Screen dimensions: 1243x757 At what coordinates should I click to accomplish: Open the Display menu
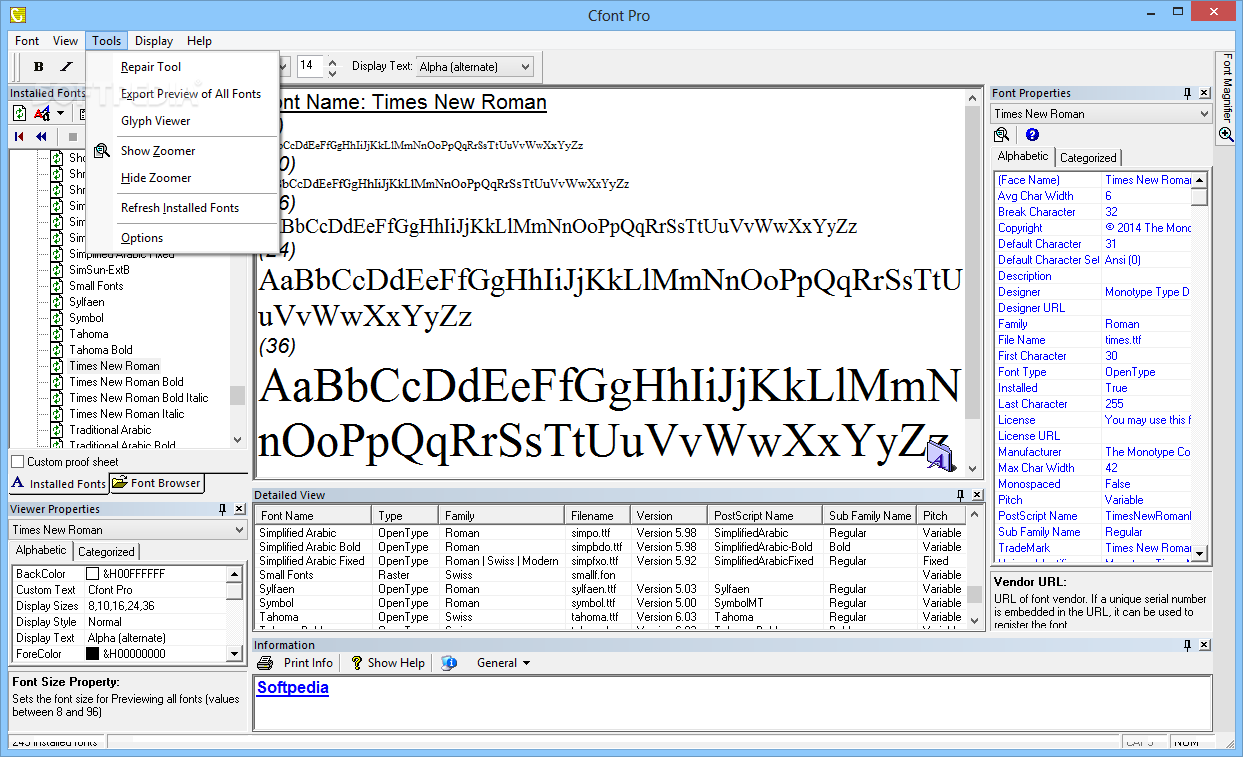pyautogui.click(x=154, y=41)
